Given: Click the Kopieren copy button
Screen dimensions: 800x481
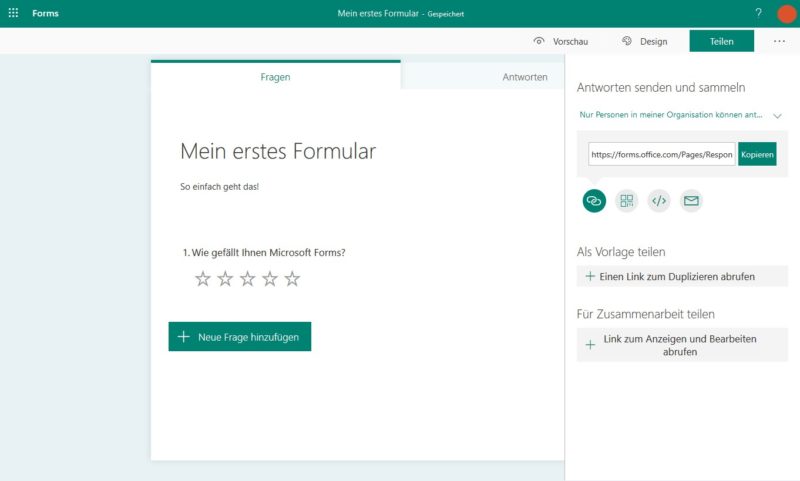Looking at the screenshot, I should (x=757, y=154).
